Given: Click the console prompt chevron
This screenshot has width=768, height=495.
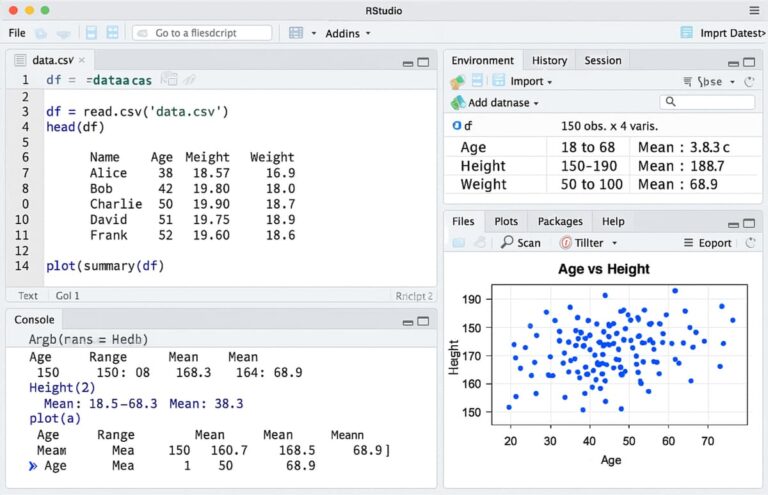Looking at the screenshot, I should pyautogui.click(x=33, y=466).
